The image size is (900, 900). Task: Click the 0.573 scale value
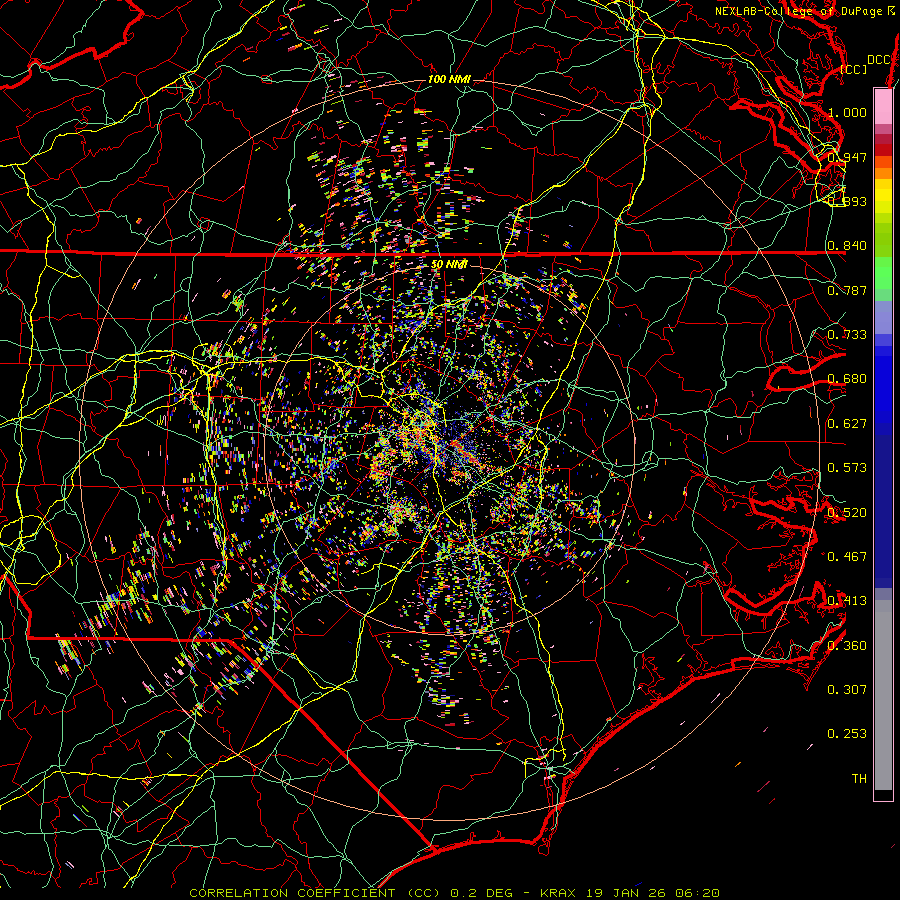847,467
